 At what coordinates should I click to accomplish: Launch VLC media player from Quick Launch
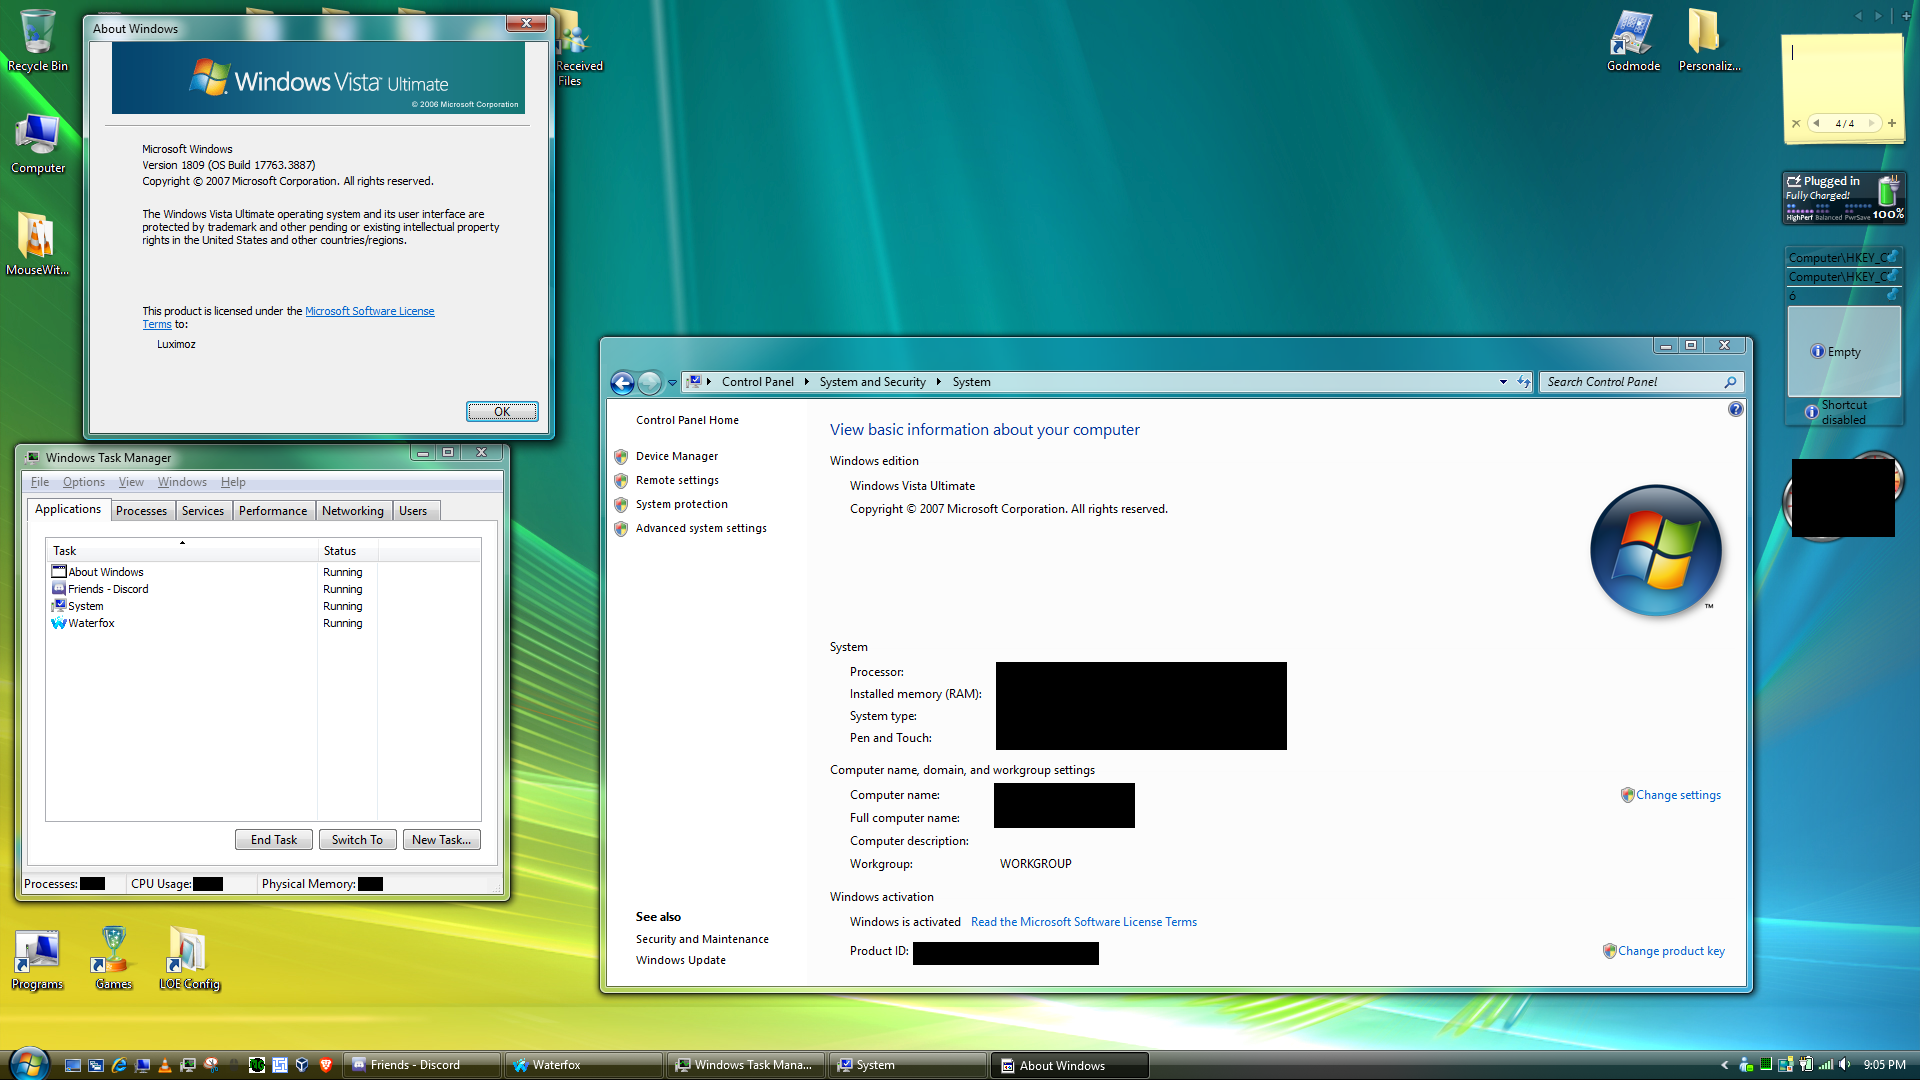(x=165, y=1065)
